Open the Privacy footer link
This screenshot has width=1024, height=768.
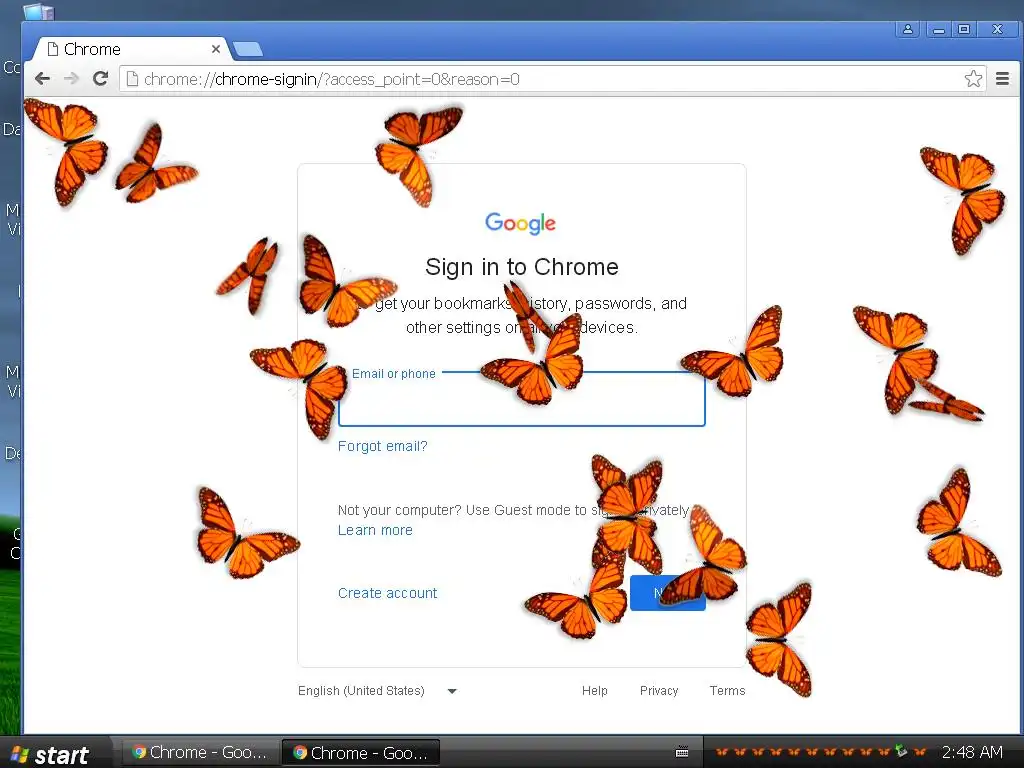point(659,691)
